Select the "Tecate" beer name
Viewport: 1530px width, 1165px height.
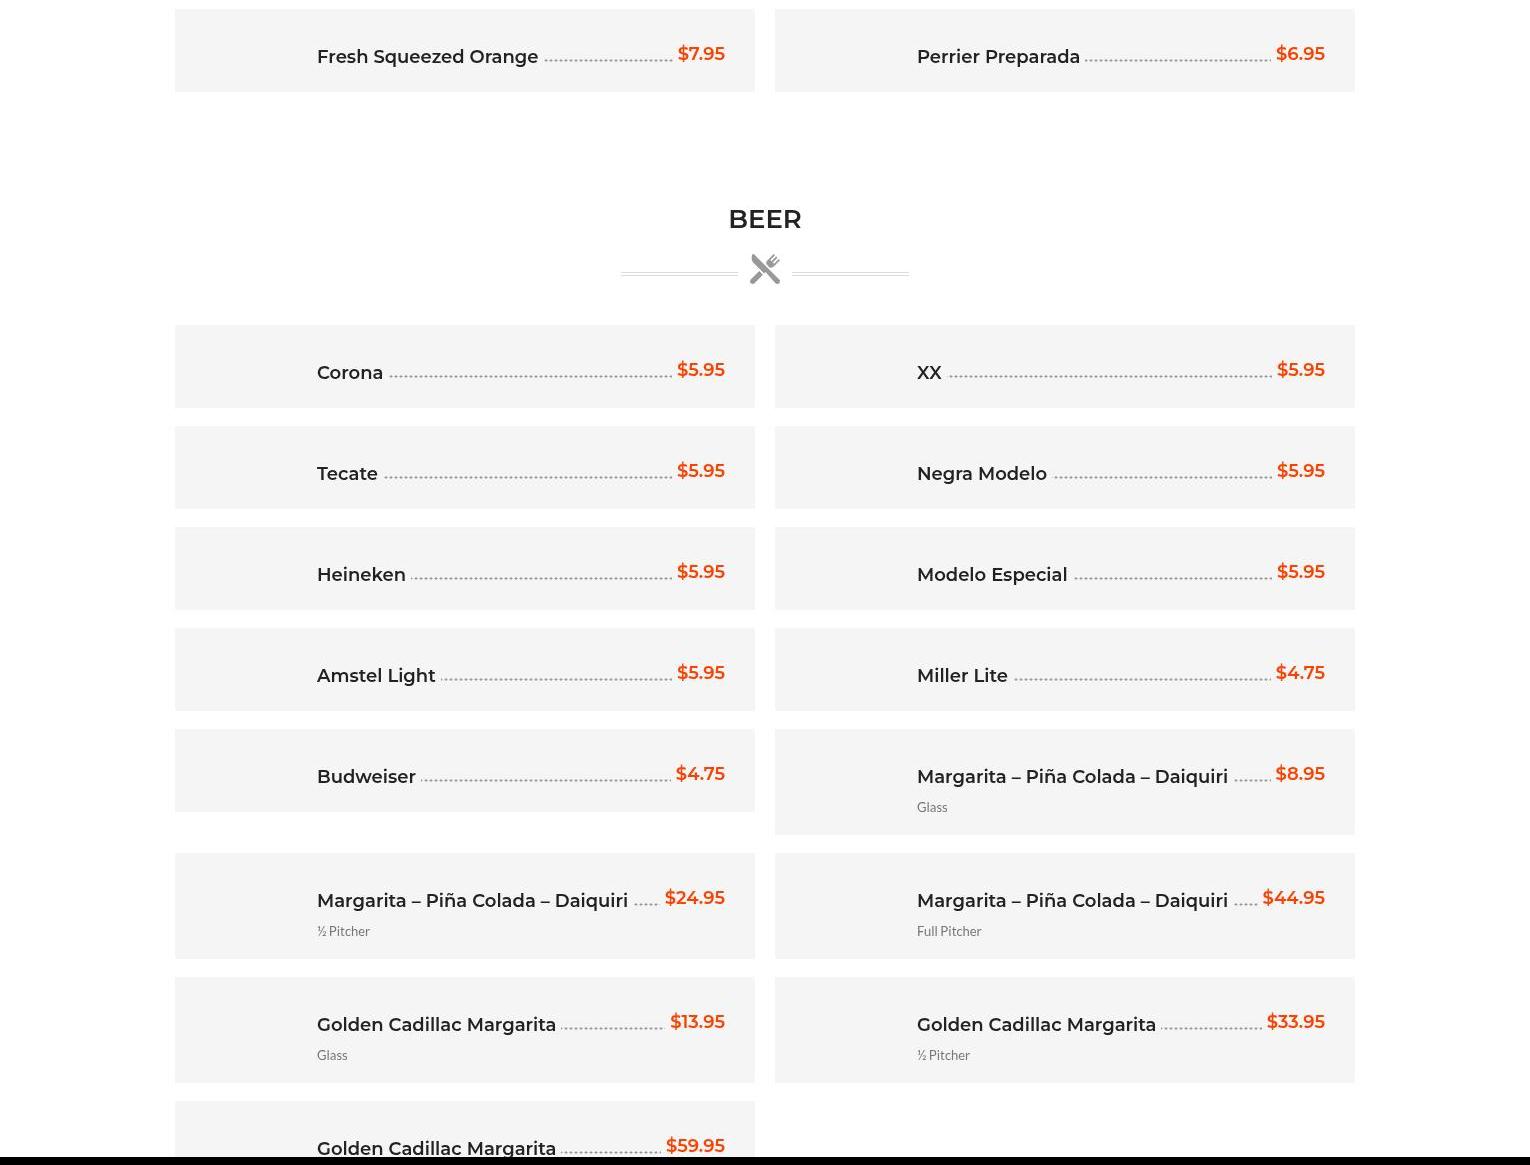click(347, 474)
